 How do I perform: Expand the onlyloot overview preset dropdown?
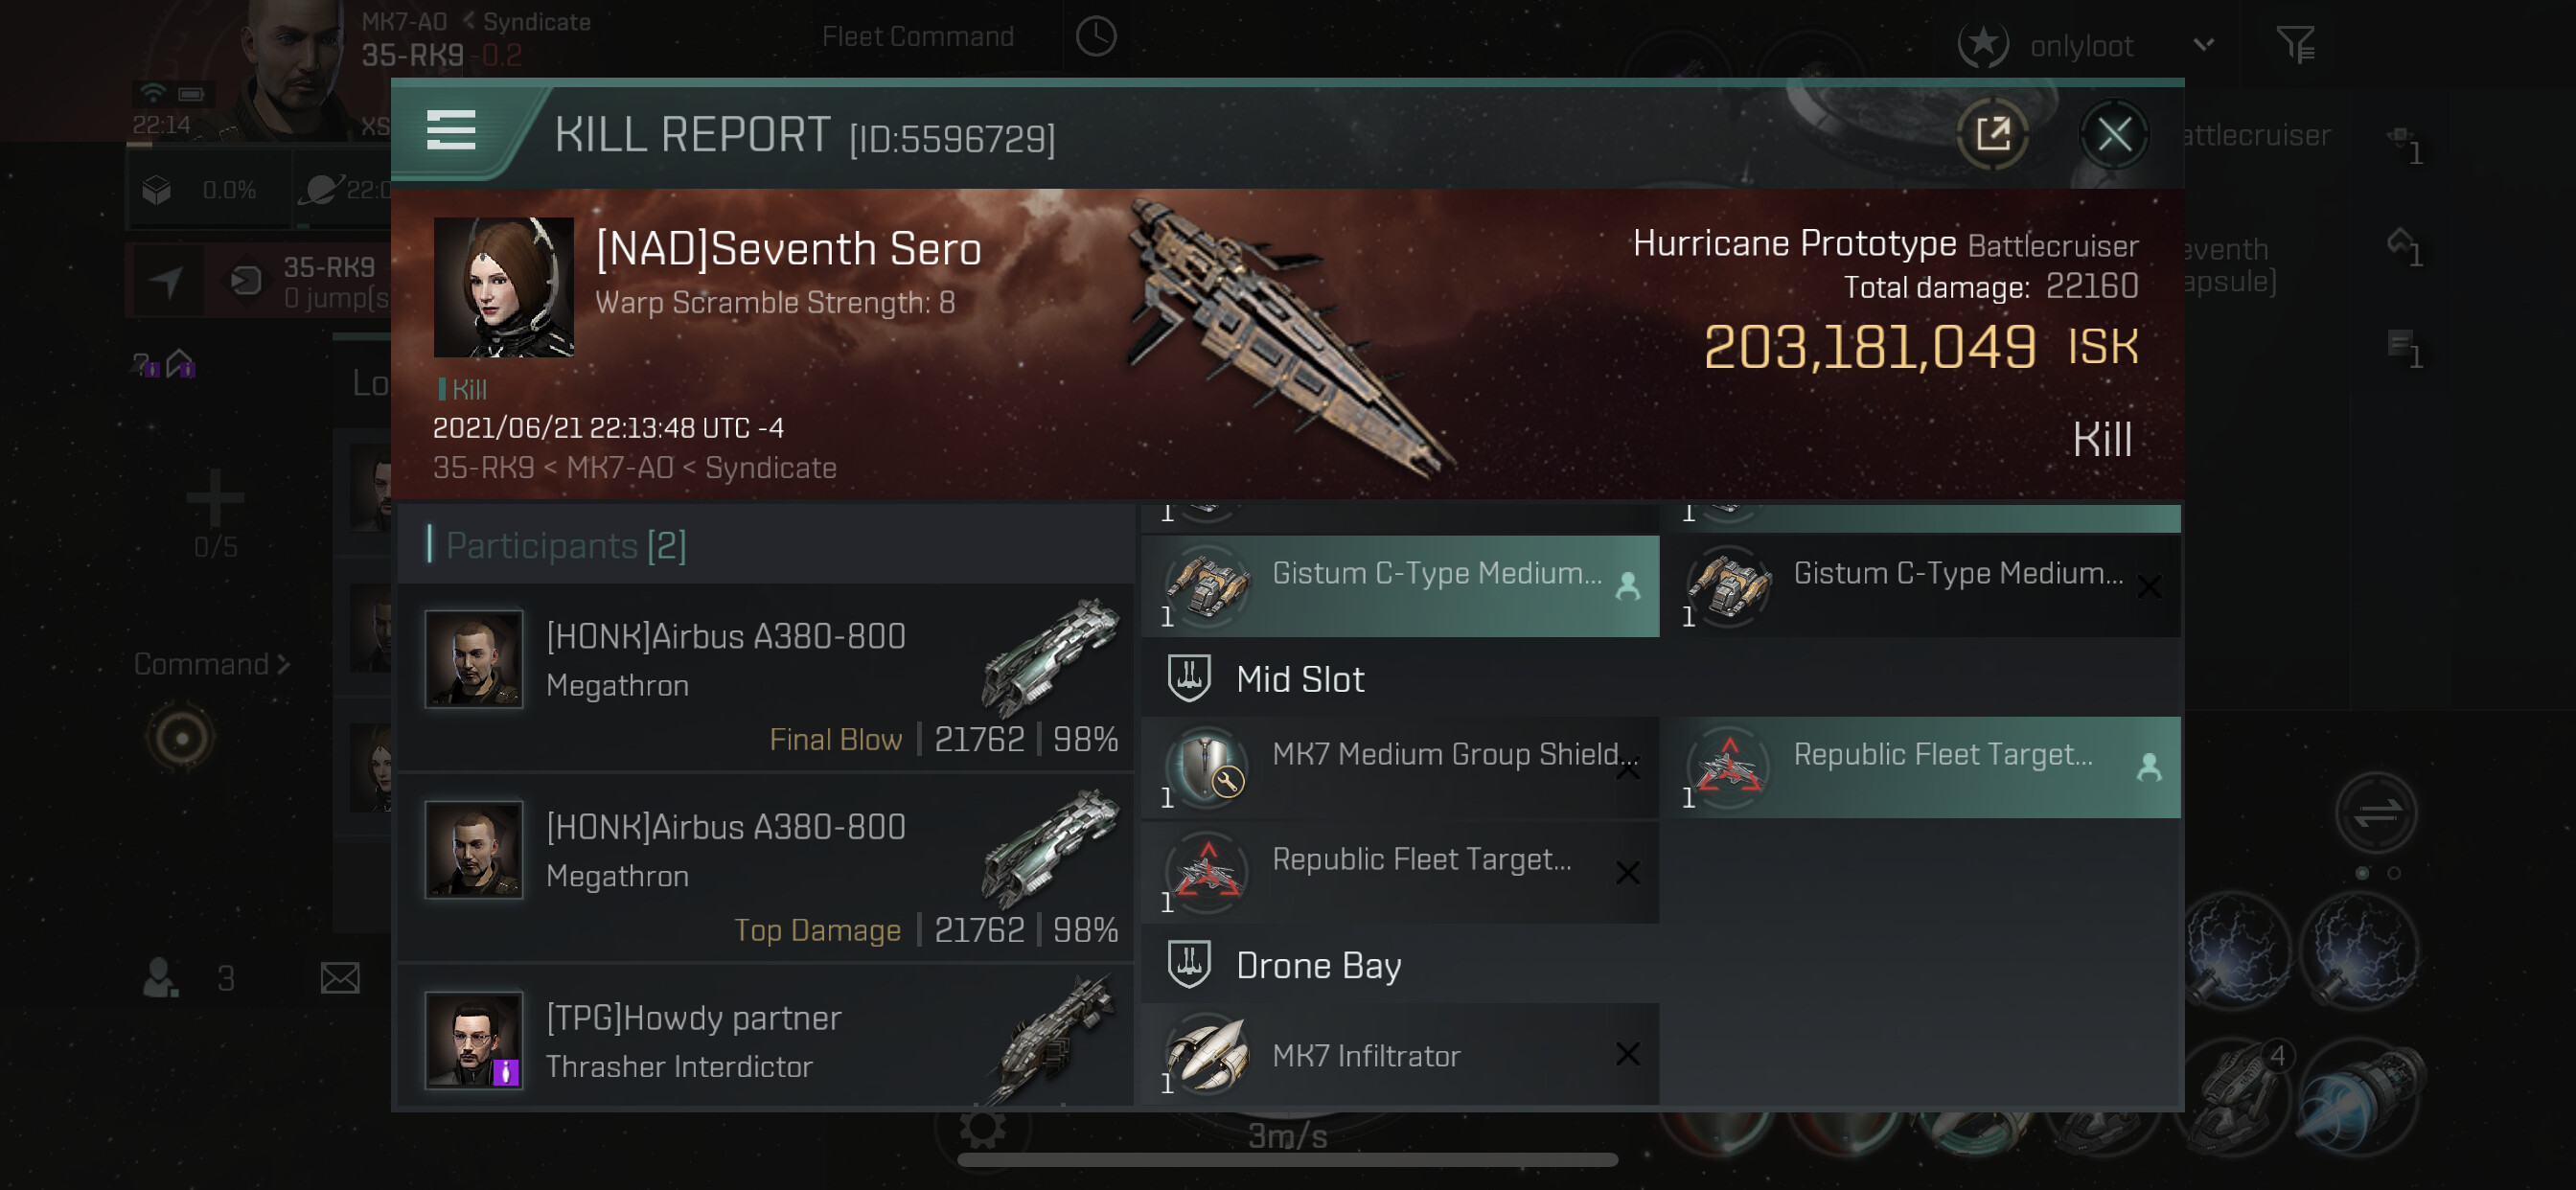tap(2203, 45)
